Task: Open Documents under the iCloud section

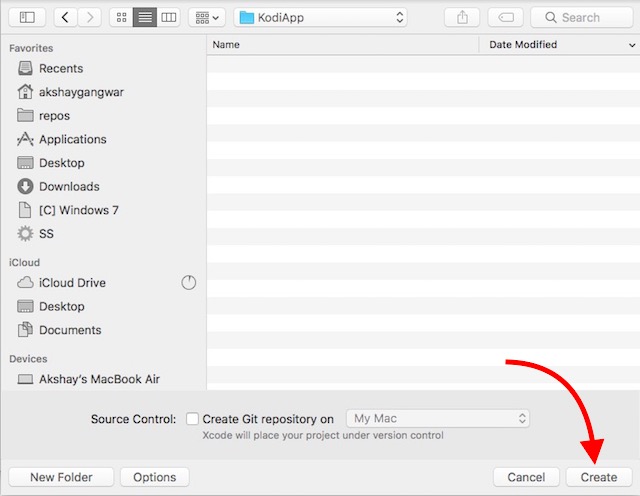Action: 104,330
